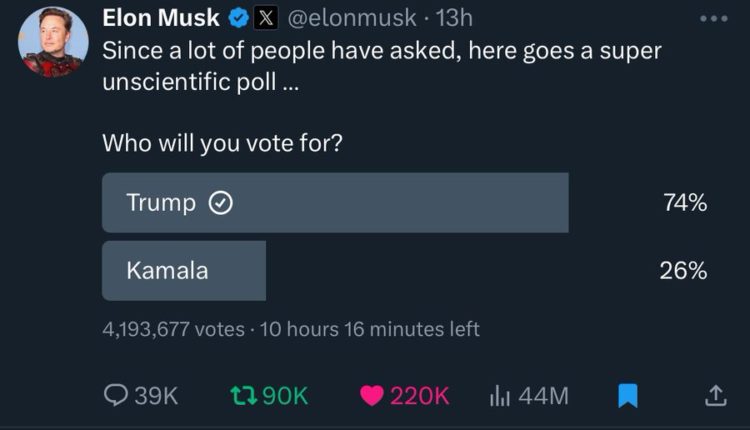Open the three-dot more options menu

coord(714,19)
